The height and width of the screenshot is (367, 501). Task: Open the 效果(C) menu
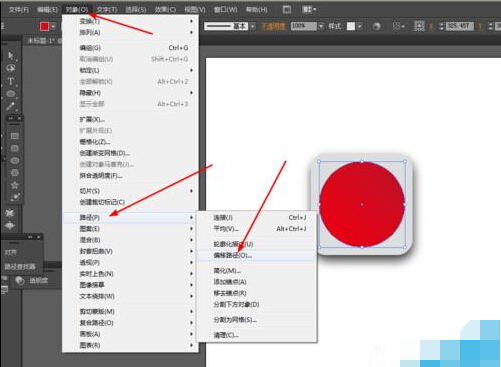[165, 10]
